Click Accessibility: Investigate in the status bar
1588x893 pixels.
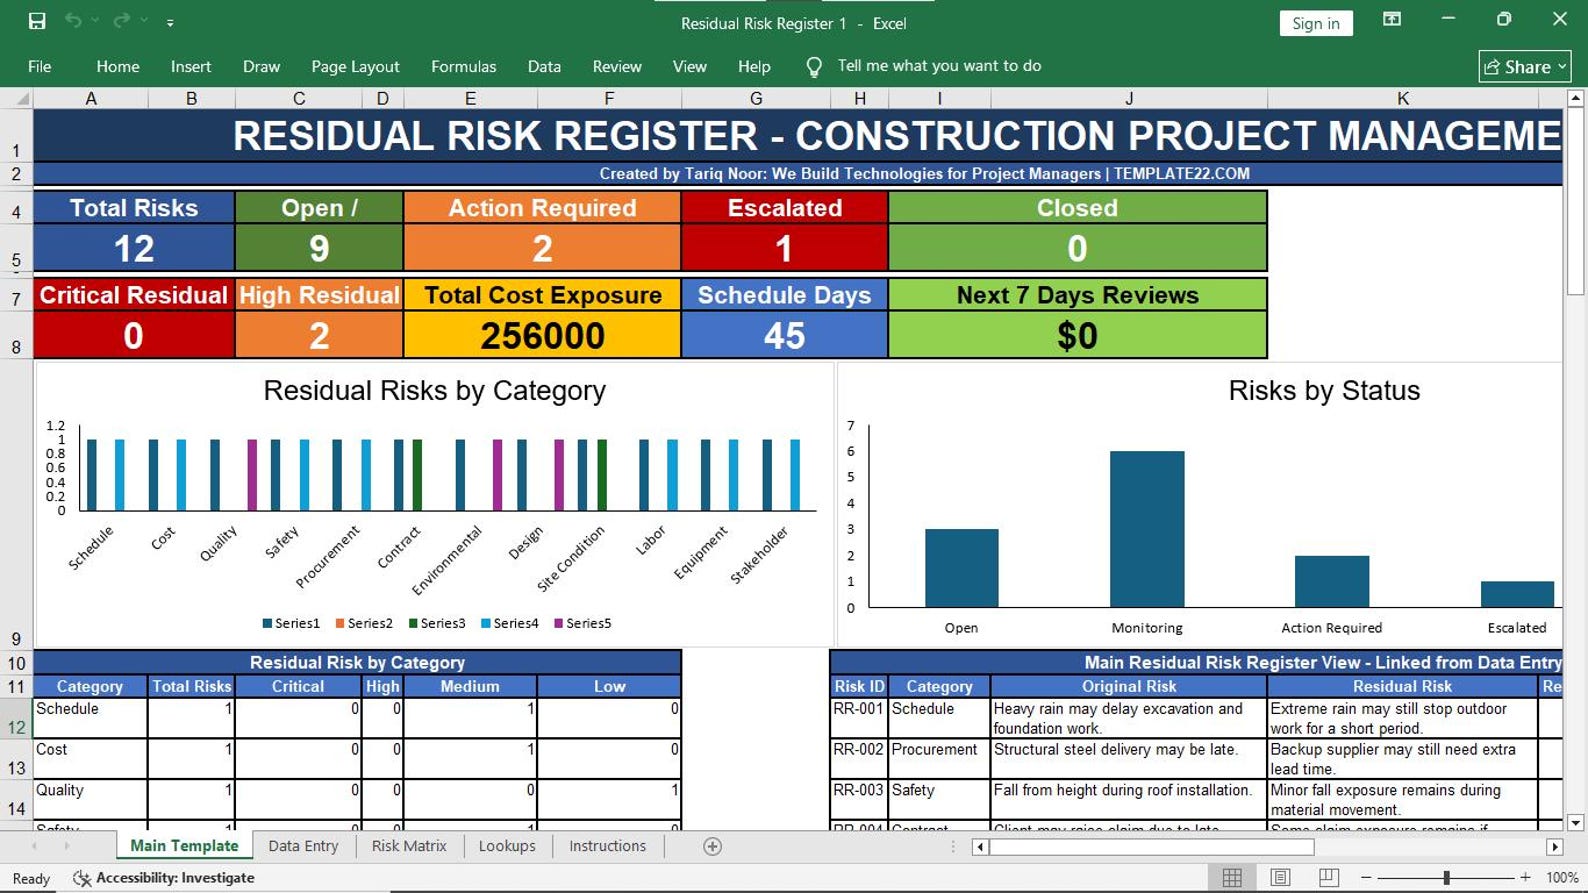pyautogui.click(x=164, y=878)
